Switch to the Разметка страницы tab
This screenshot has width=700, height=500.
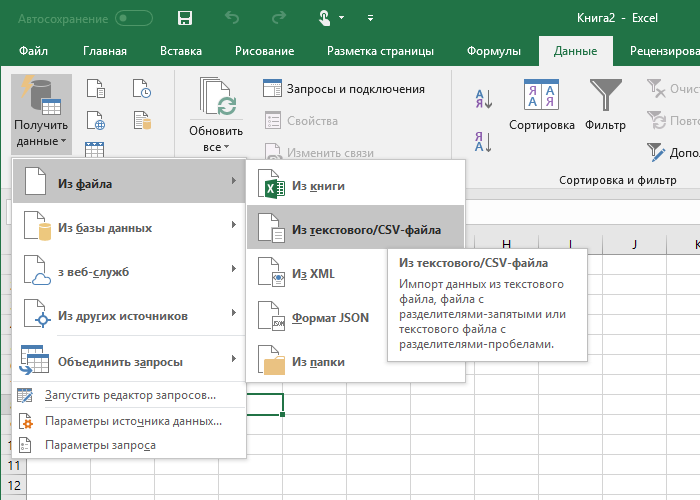click(x=380, y=51)
